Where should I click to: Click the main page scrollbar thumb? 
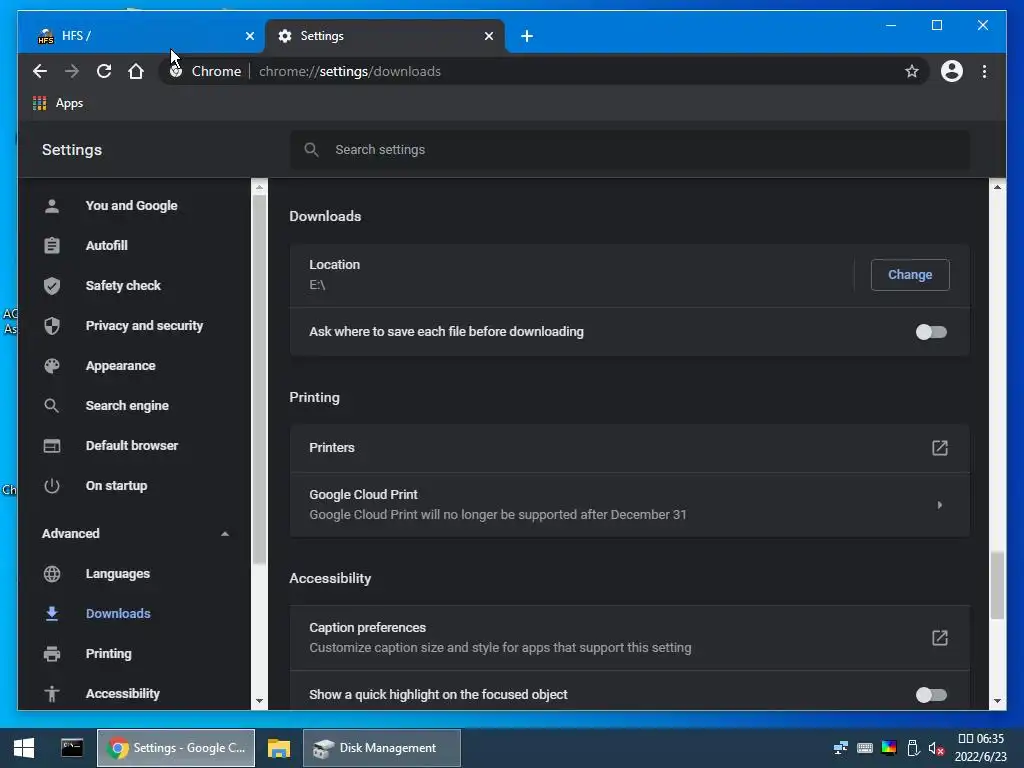(x=997, y=585)
